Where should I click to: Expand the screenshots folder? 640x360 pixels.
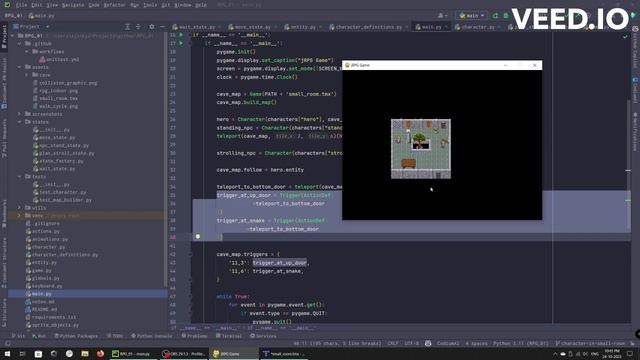[x=19, y=114]
